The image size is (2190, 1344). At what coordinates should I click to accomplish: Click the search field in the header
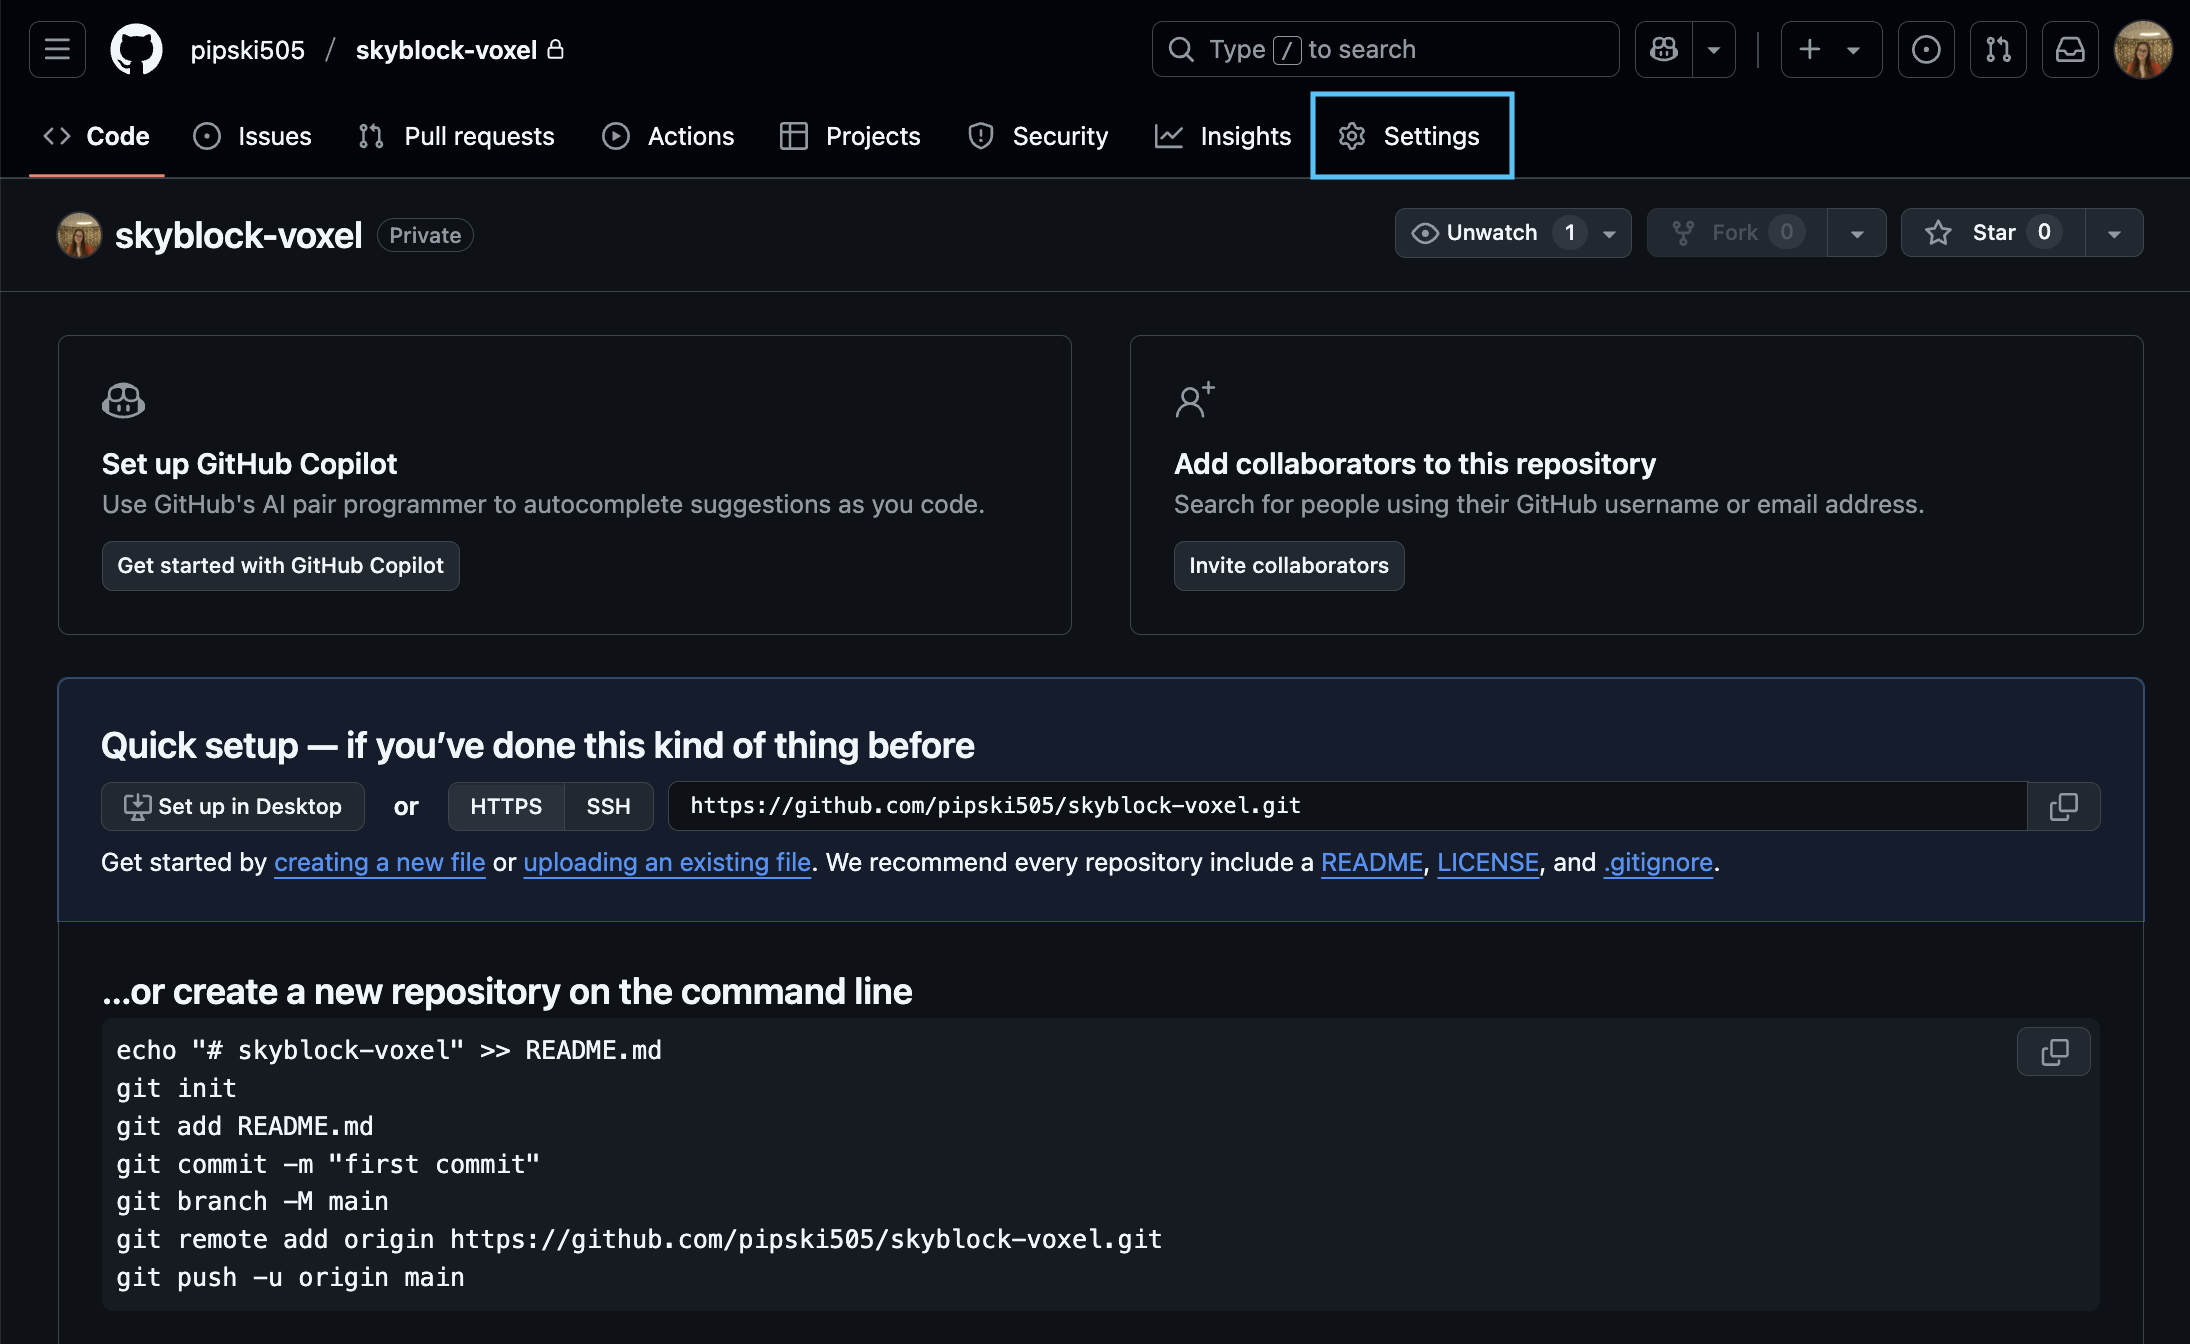click(x=1385, y=49)
